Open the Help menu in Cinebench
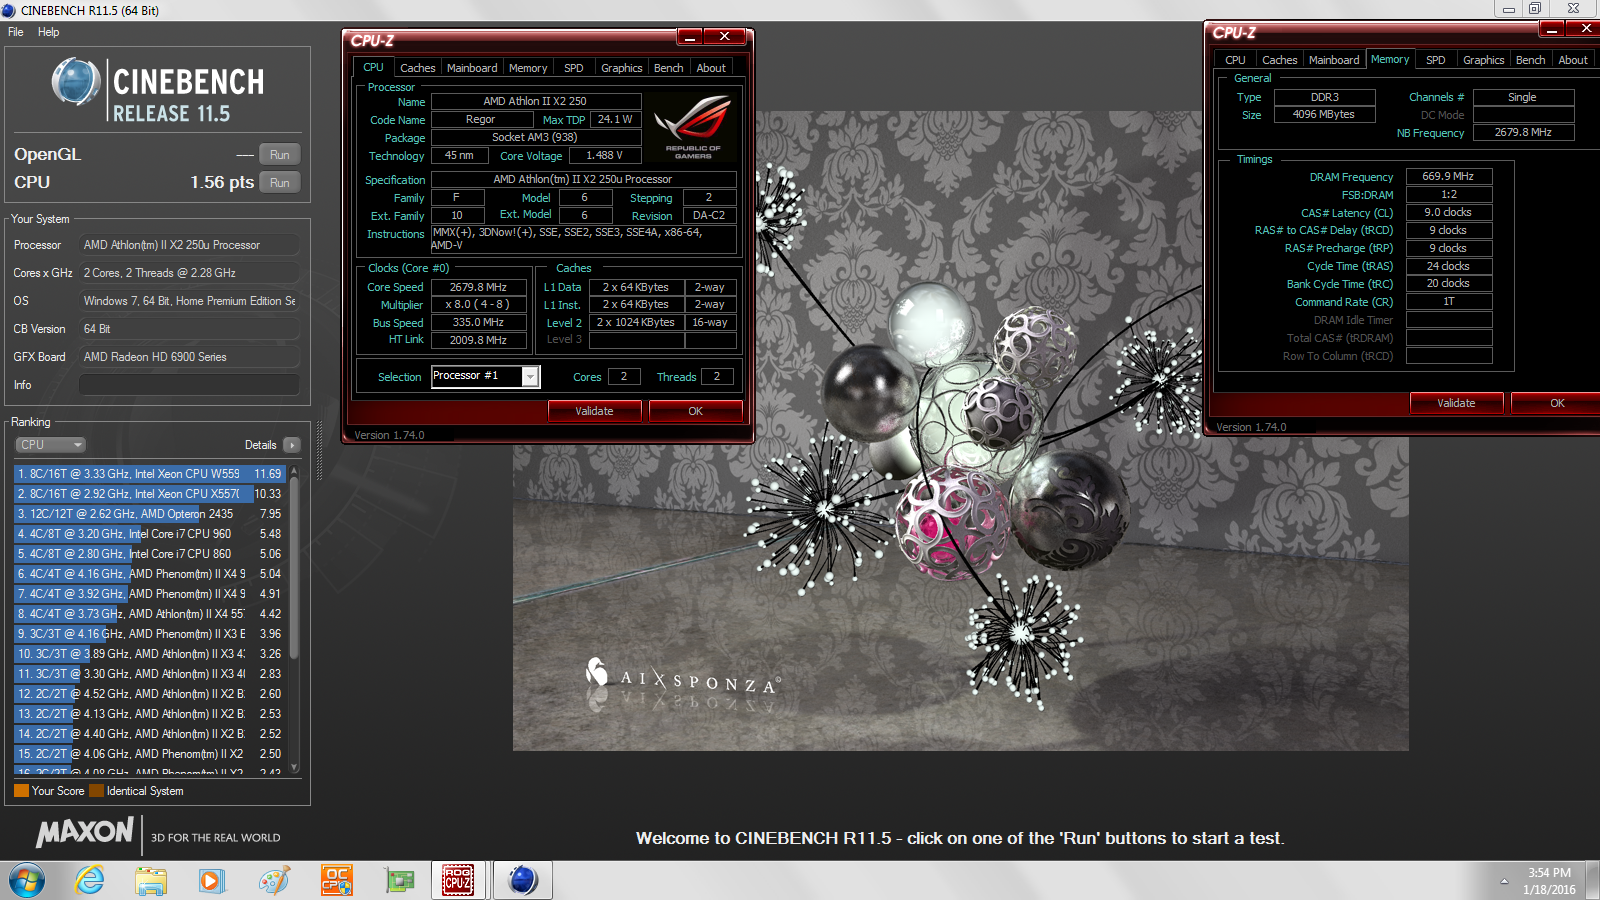The height and width of the screenshot is (900, 1600). coord(48,32)
